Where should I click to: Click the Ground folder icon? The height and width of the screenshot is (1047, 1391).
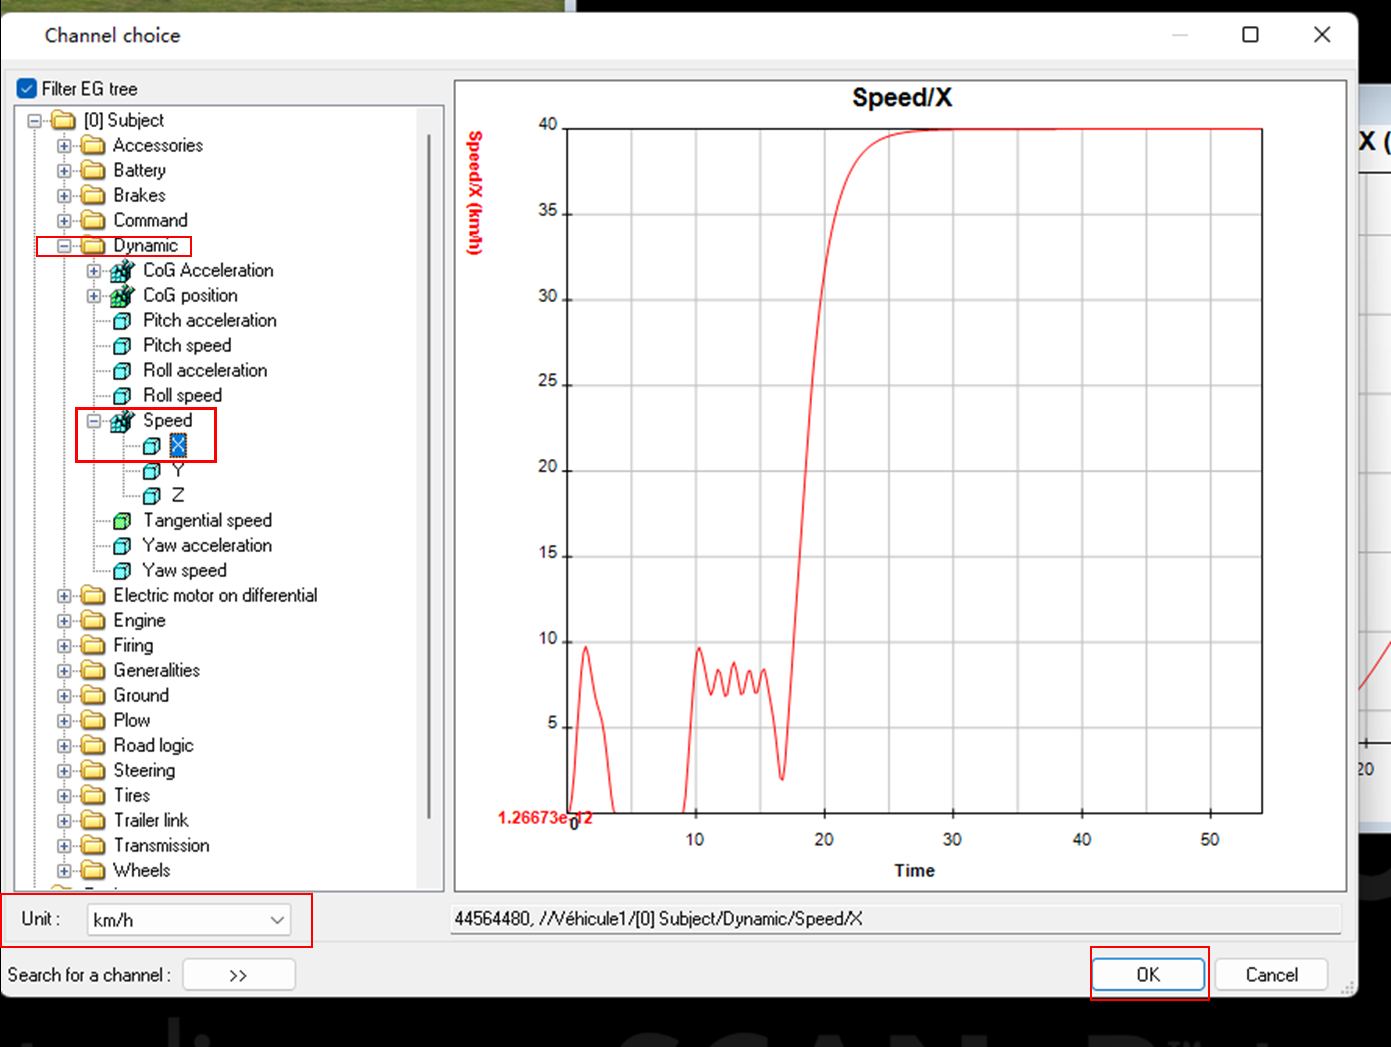pos(93,695)
